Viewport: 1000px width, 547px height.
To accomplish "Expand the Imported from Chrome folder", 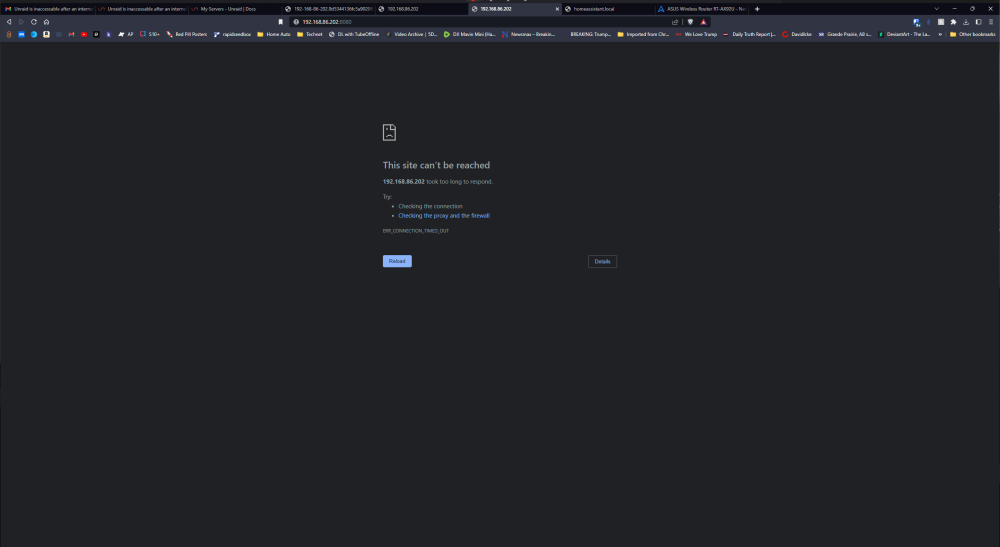I will coord(643,34).
